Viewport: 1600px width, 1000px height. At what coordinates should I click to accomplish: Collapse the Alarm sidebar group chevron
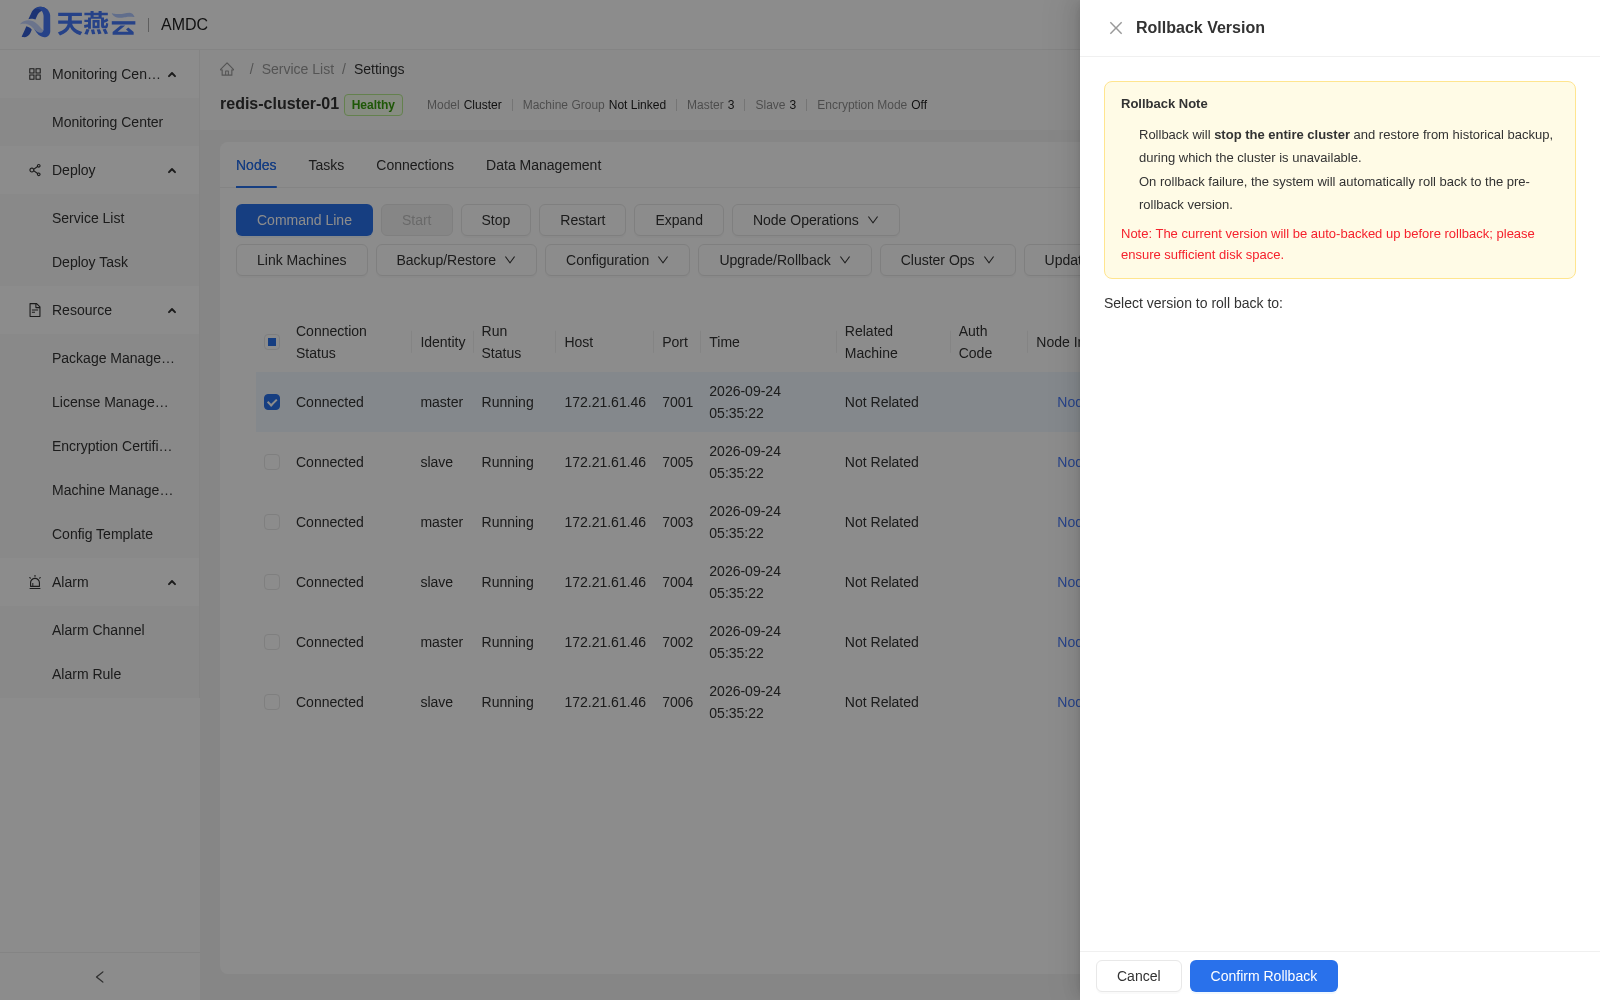(172, 582)
